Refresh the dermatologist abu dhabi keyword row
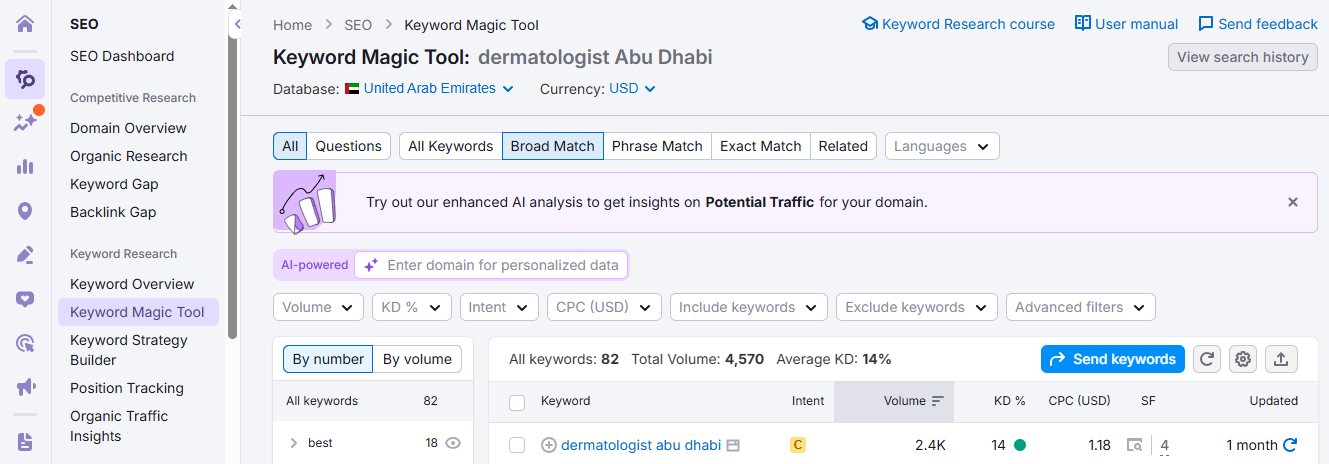Viewport: 1329px width, 464px height. [1290, 445]
